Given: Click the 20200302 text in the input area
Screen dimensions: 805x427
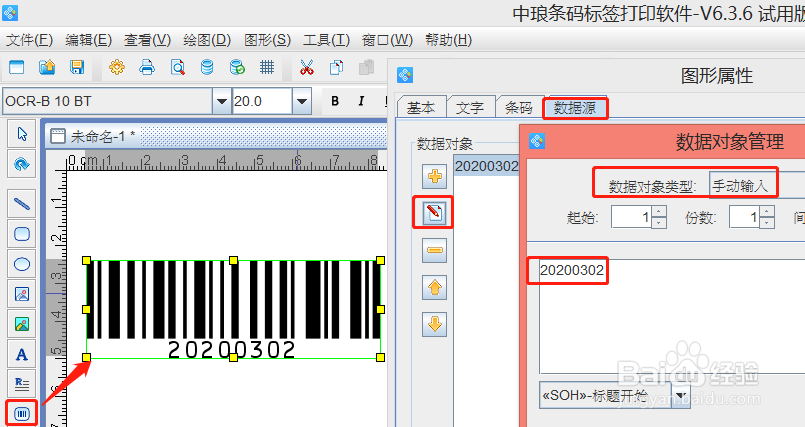Looking at the screenshot, I should click(572, 270).
